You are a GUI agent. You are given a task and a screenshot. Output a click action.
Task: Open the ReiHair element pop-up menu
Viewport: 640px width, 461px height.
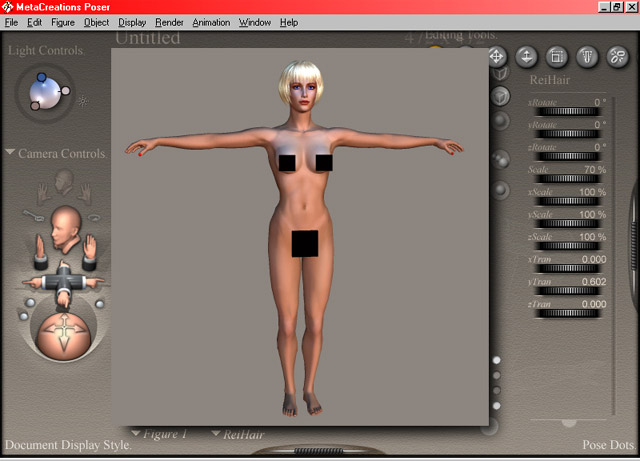[238, 435]
